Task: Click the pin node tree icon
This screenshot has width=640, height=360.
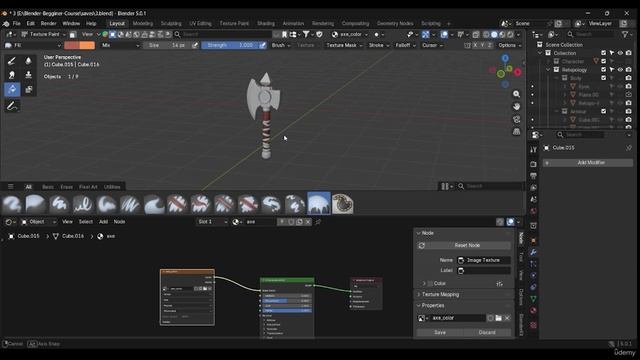Action: pyautogui.click(x=318, y=222)
